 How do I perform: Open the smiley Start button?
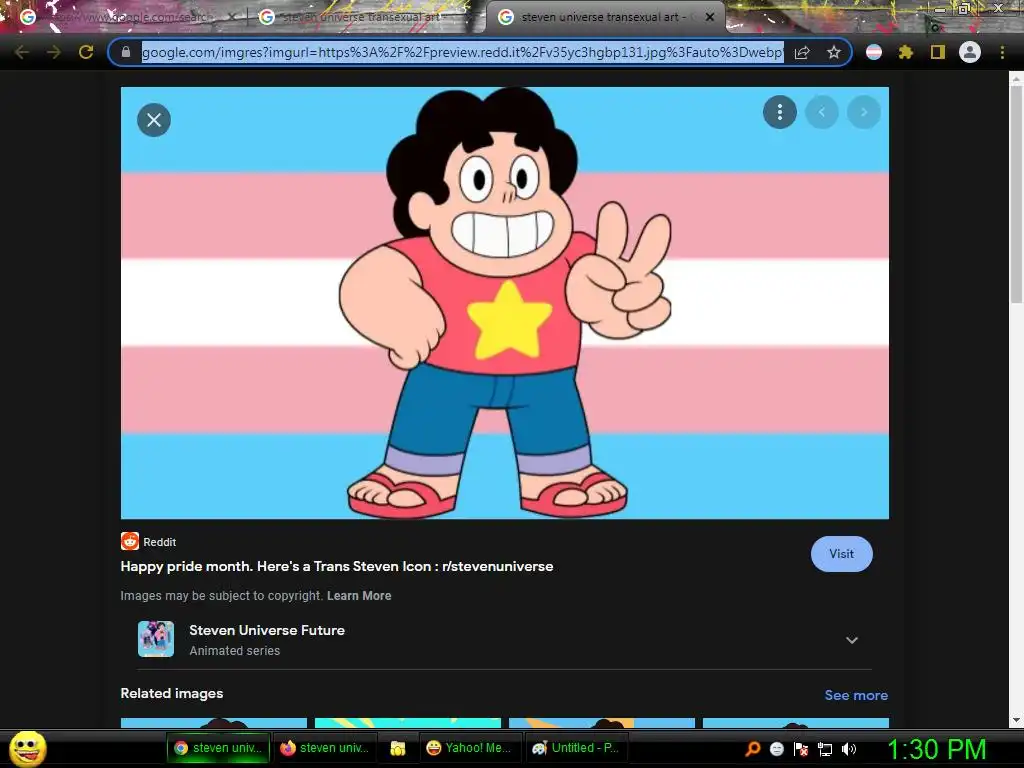tap(27, 748)
